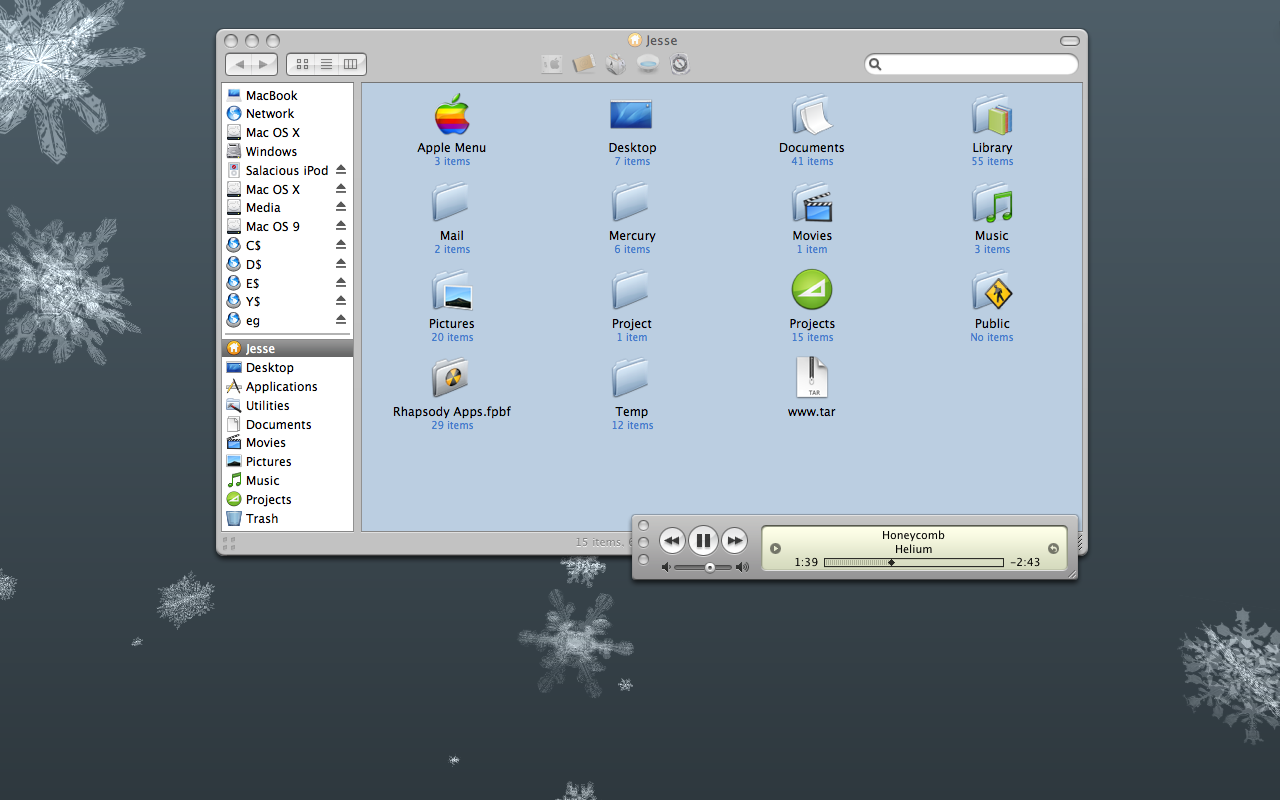The width and height of the screenshot is (1280, 800).
Task: Select Network in the sidebar
Action: coord(287,114)
